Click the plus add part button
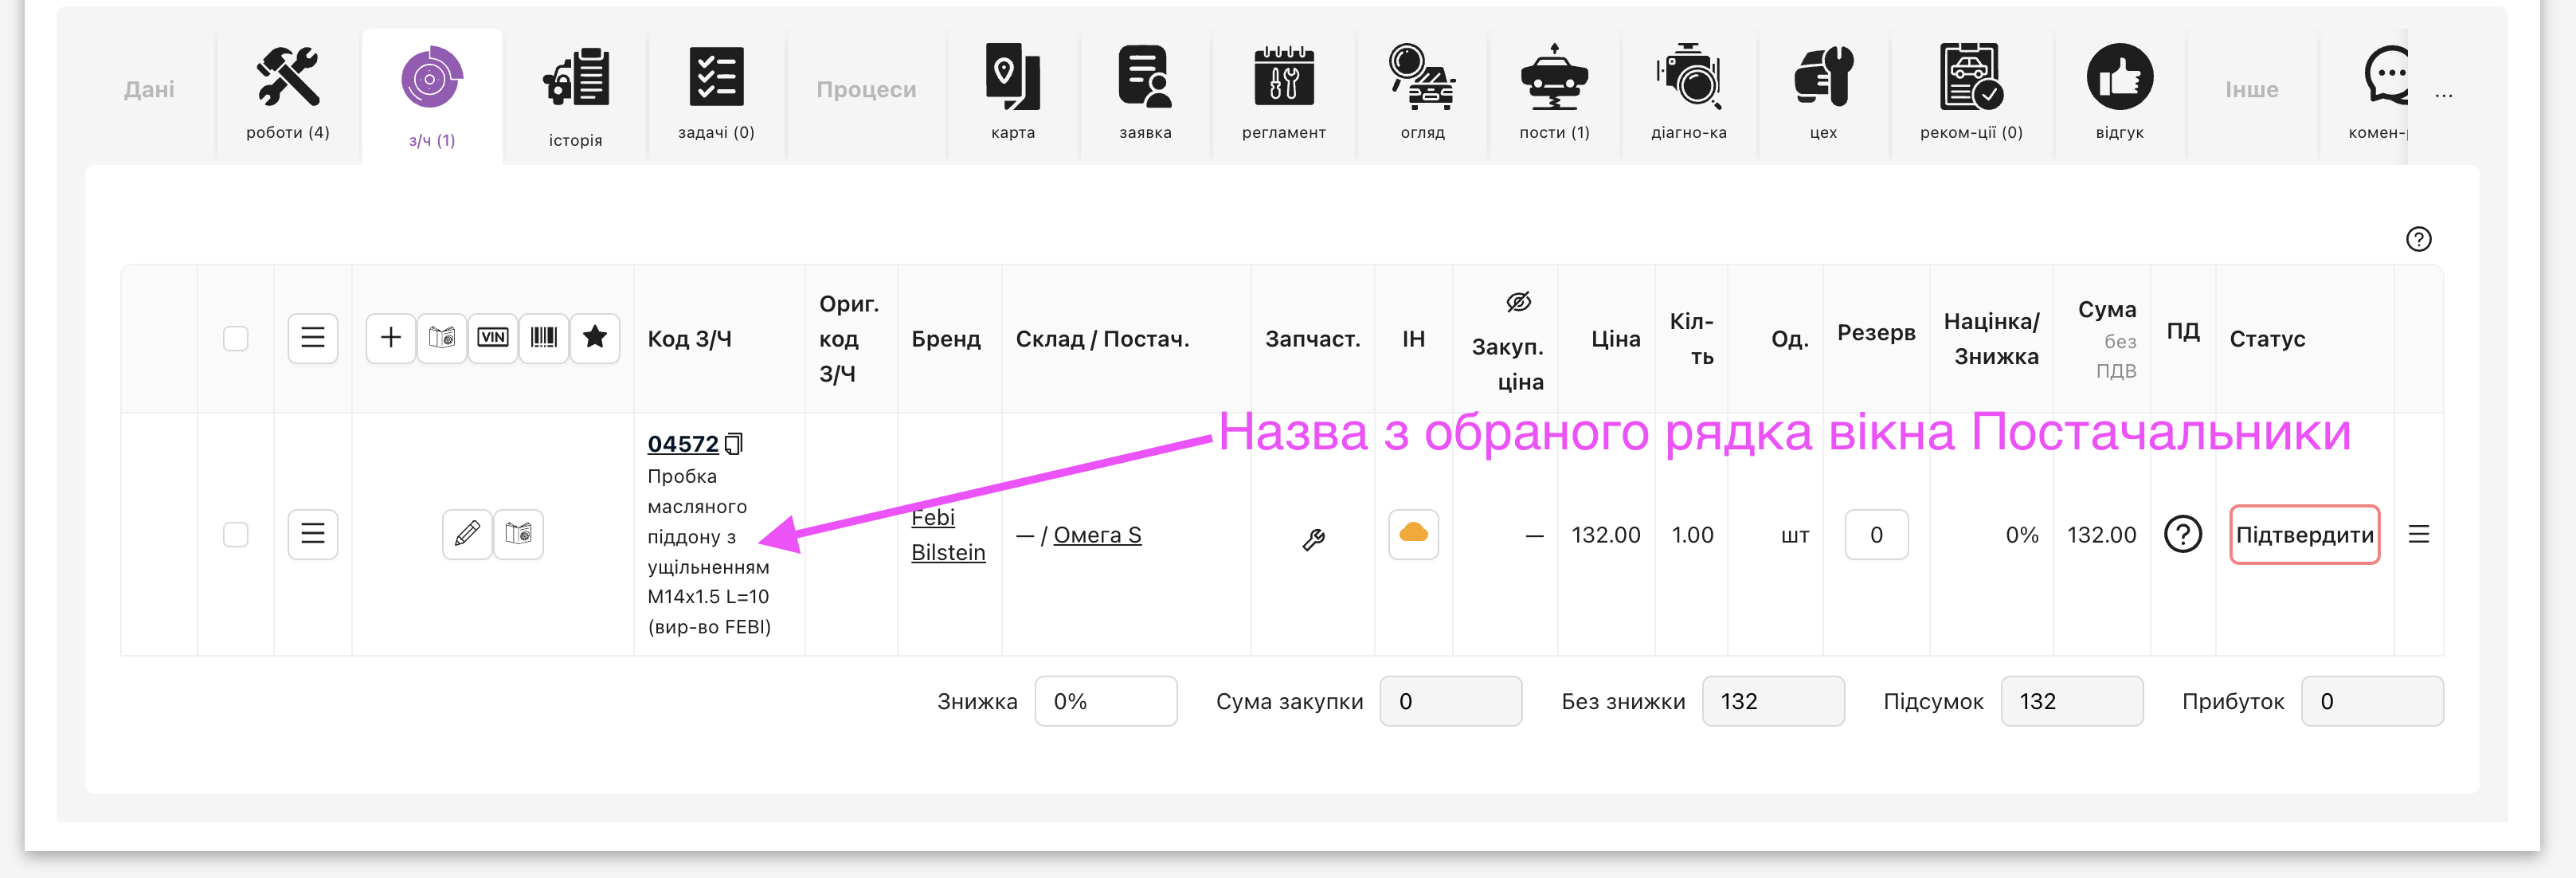Viewport: 2576px width, 878px height. pos(391,338)
